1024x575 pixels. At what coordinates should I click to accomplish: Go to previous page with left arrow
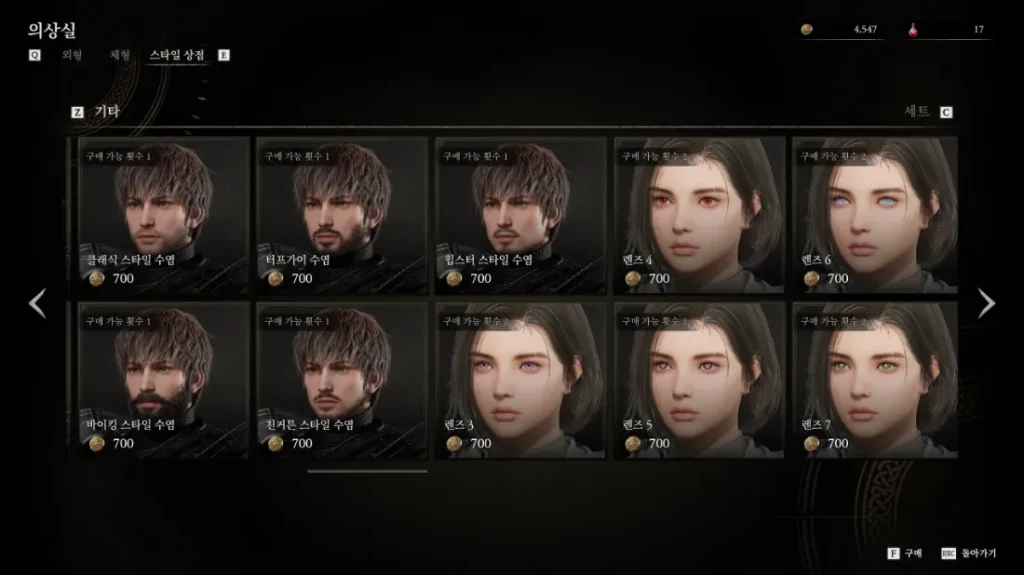[x=38, y=303]
